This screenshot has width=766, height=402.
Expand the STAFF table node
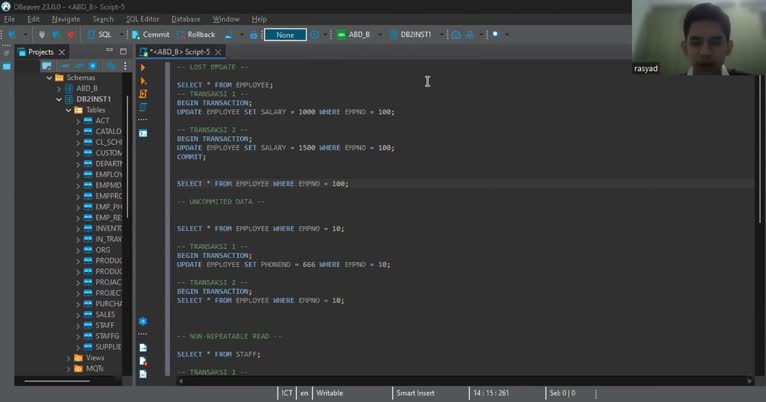point(78,325)
